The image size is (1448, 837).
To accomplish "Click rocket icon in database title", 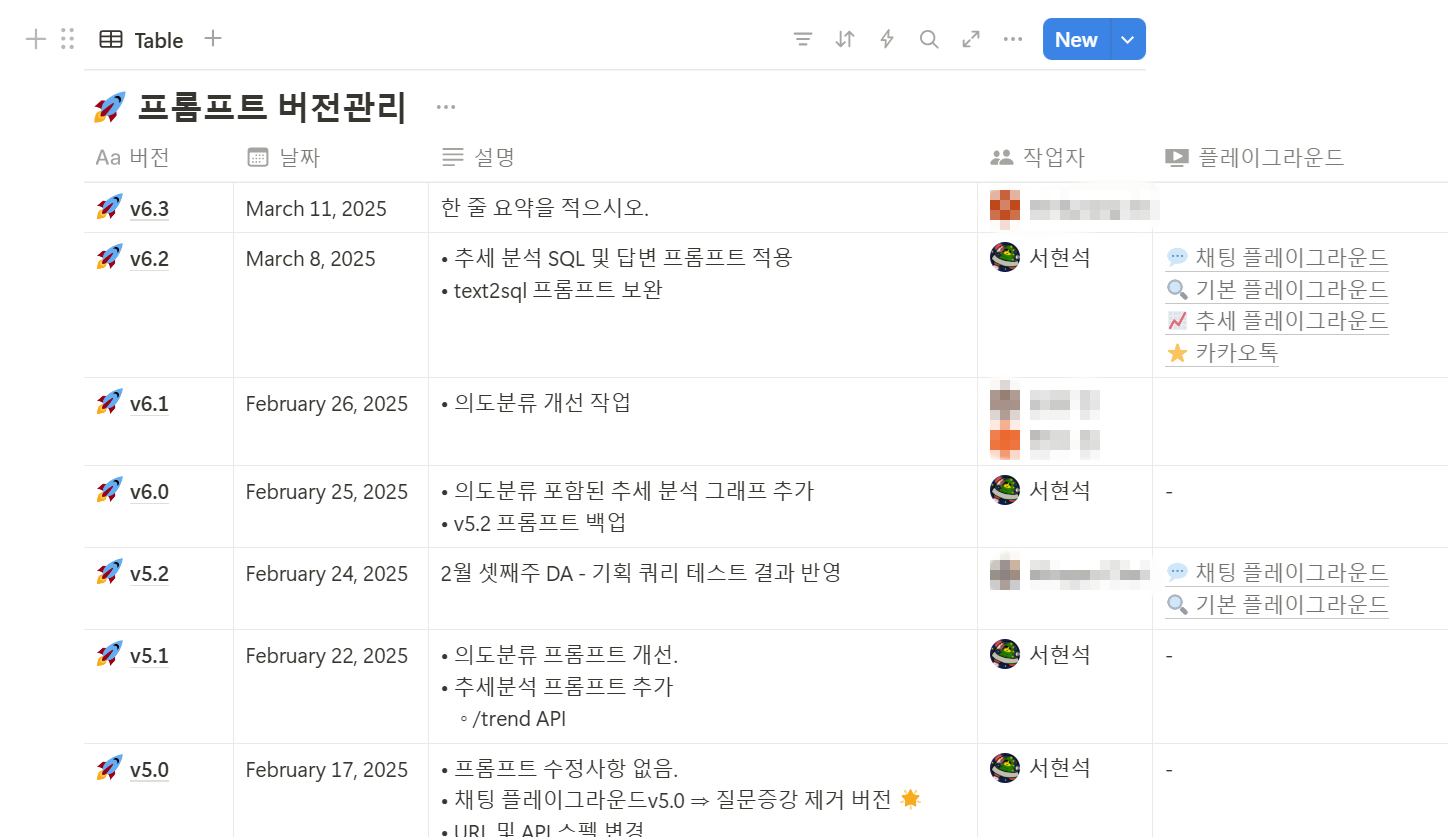I will (109, 107).
